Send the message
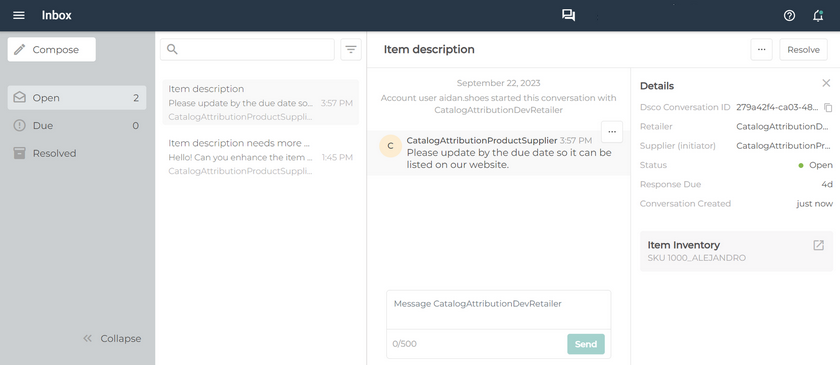This screenshot has width=840, height=365. point(586,344)
